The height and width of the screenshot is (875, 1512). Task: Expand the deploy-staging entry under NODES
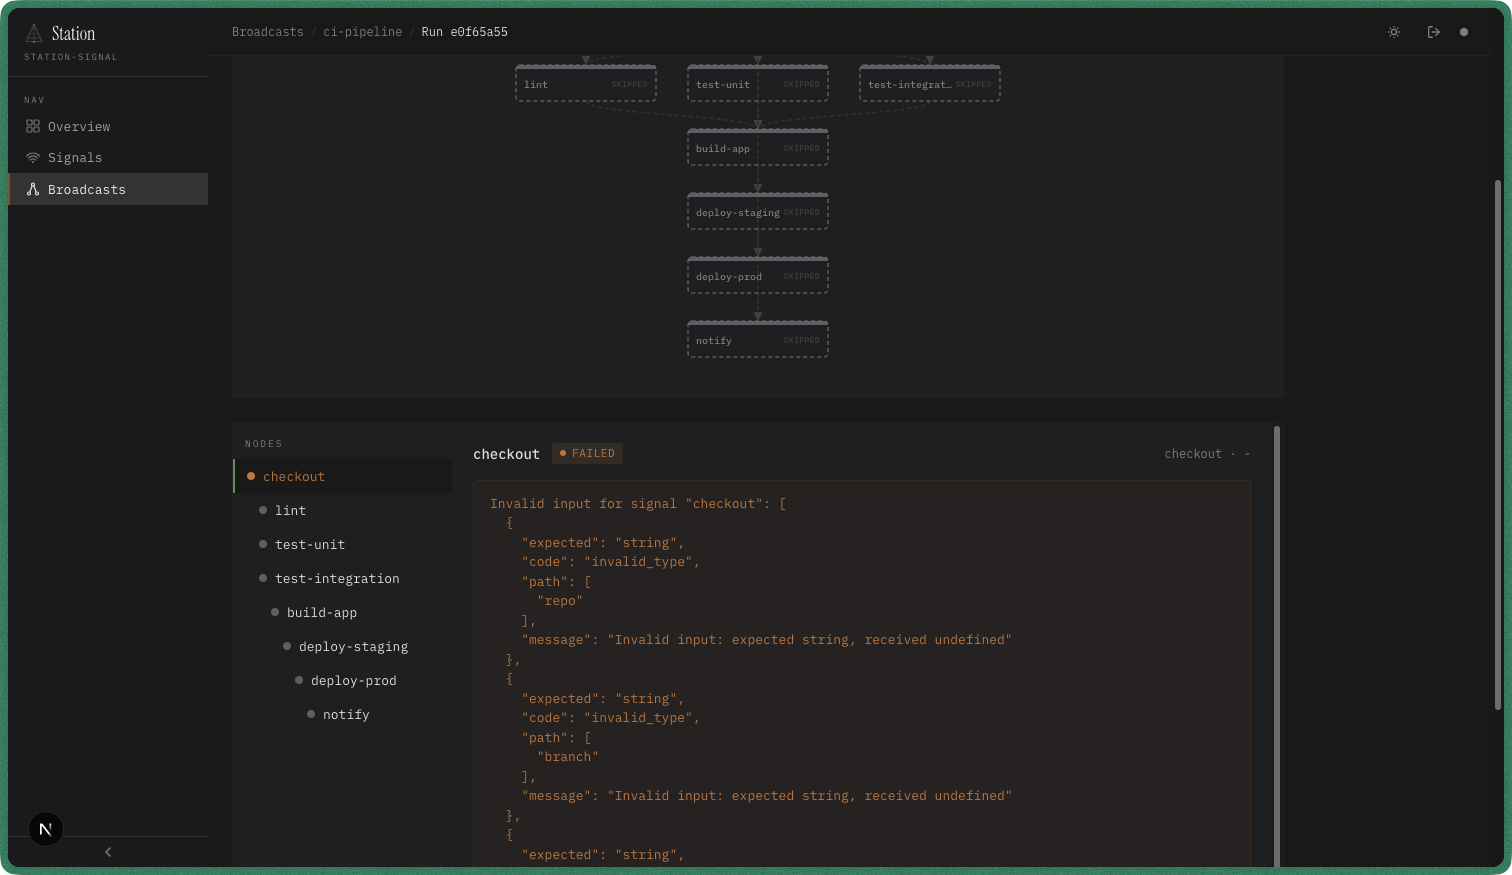353,646
